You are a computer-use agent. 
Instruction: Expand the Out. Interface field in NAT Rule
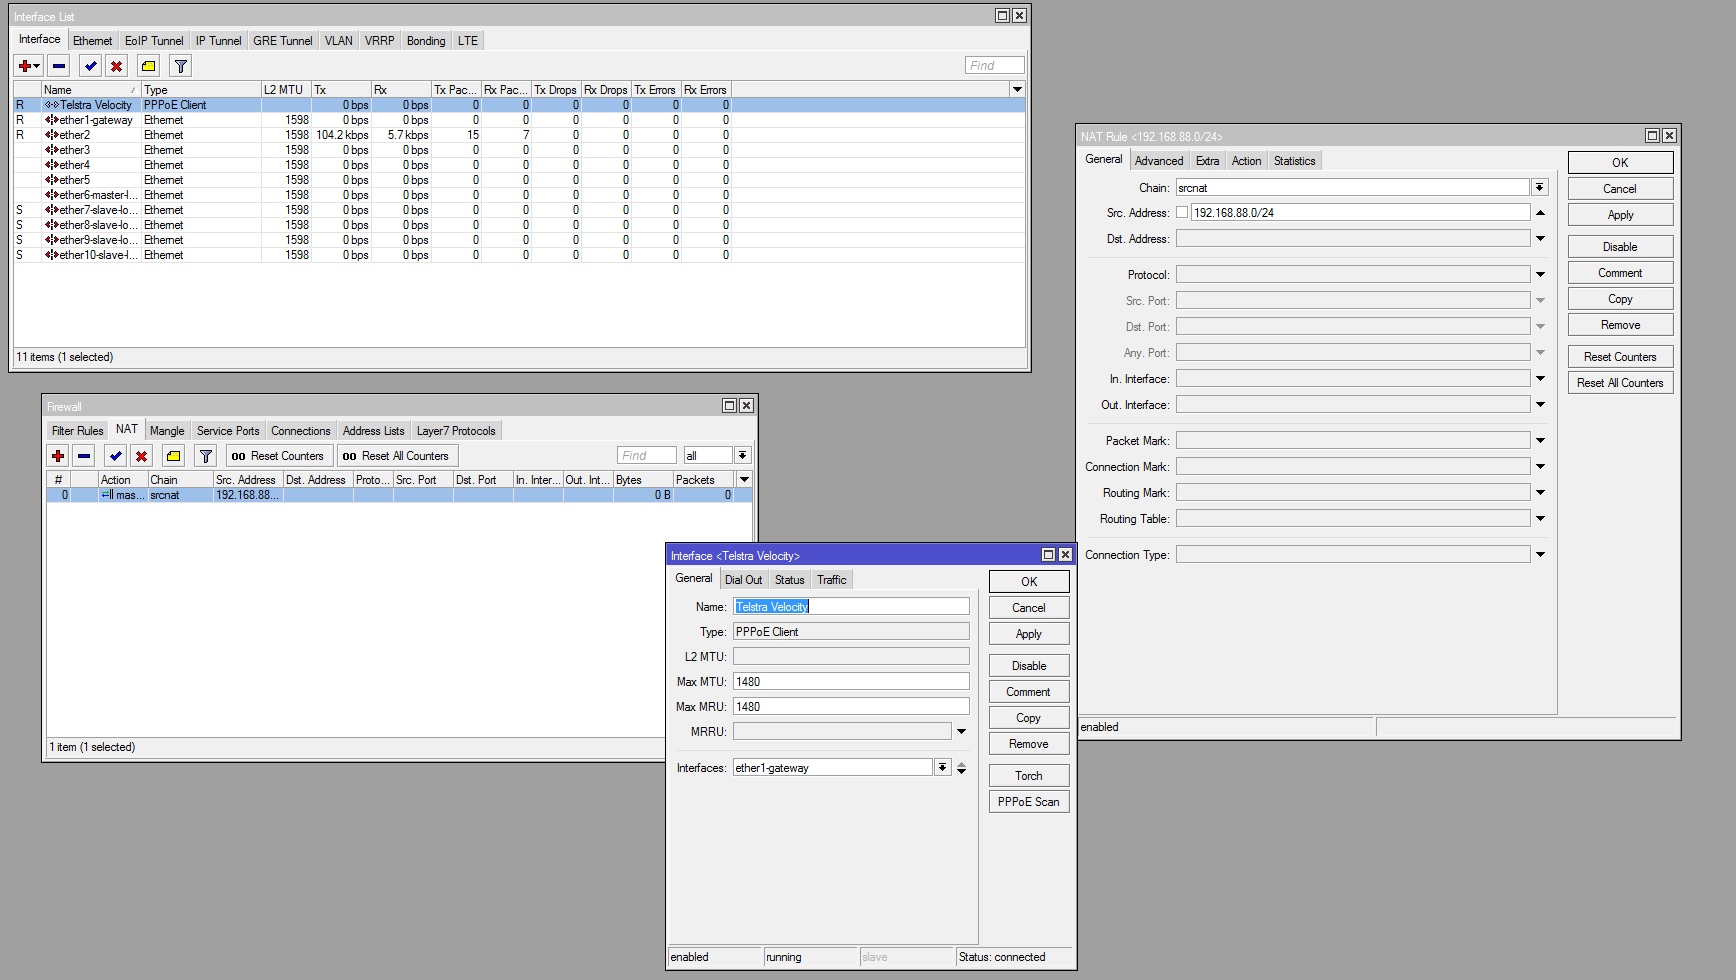(x=1540, y=405)
